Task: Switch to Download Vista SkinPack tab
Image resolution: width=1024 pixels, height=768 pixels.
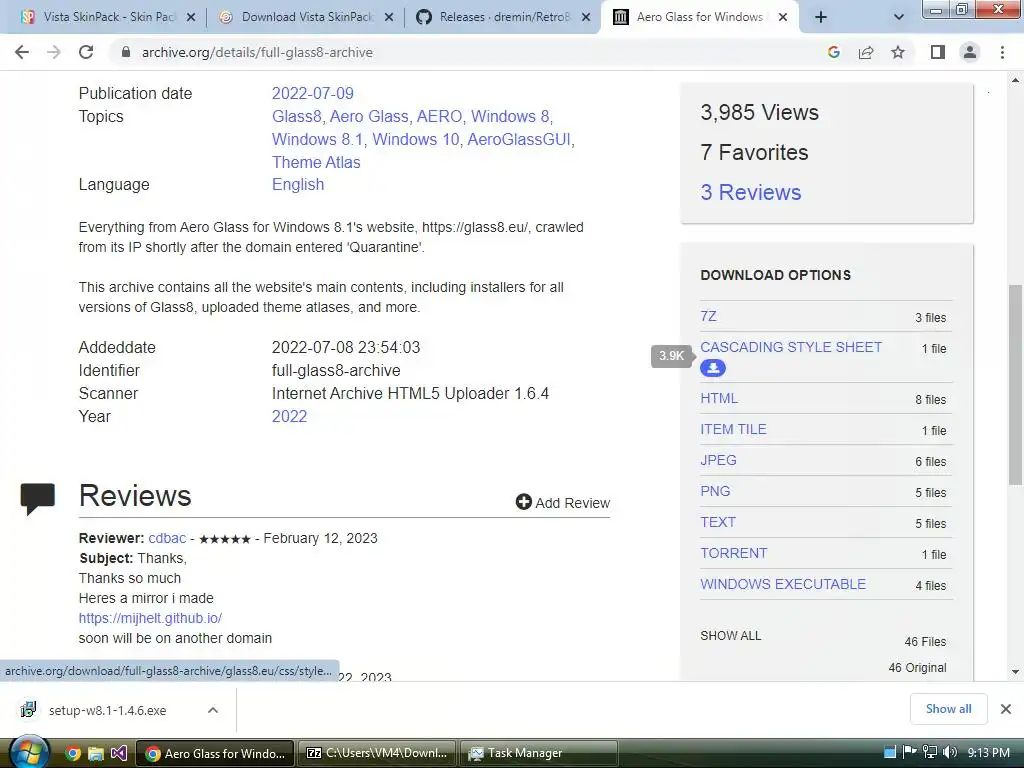Action: (306, 17)
